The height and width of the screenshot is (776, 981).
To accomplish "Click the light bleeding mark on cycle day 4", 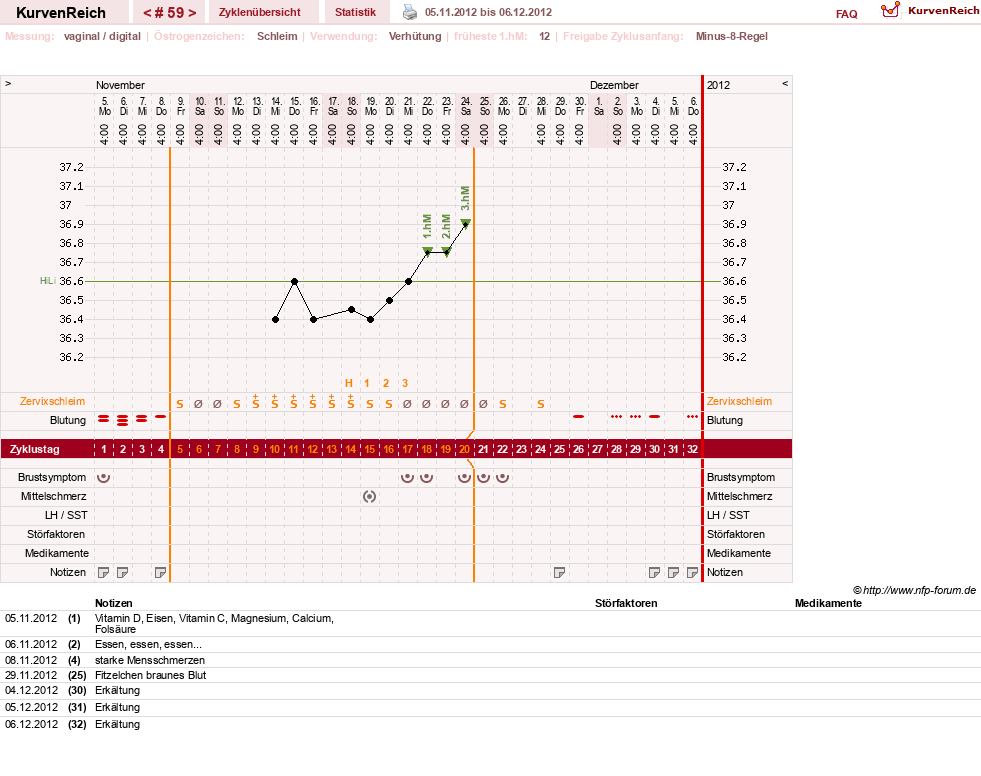I will 161,416.
